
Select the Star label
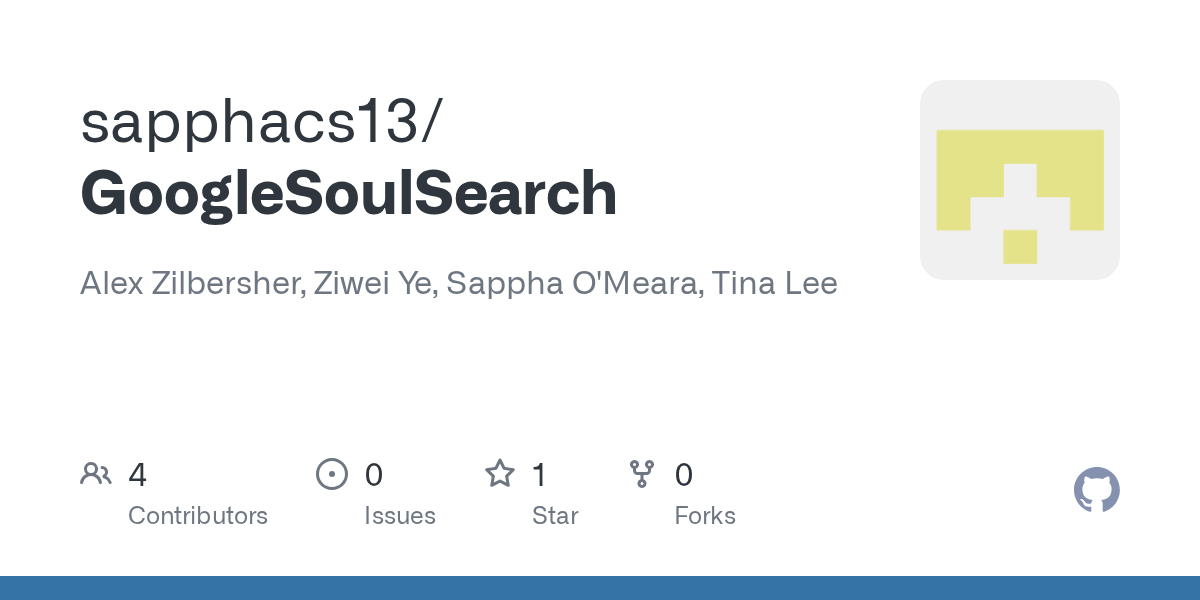click(555, 516)
